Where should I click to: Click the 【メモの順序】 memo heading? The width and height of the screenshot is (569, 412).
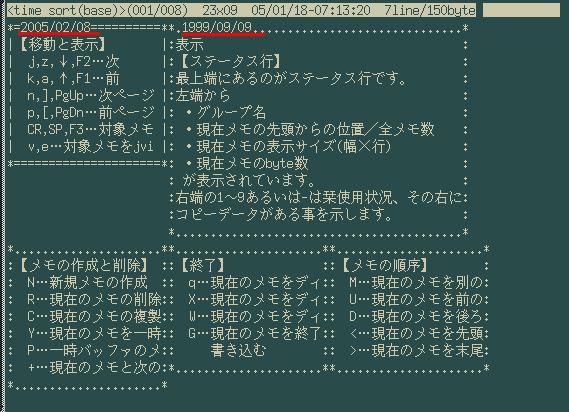coord(384,265)
